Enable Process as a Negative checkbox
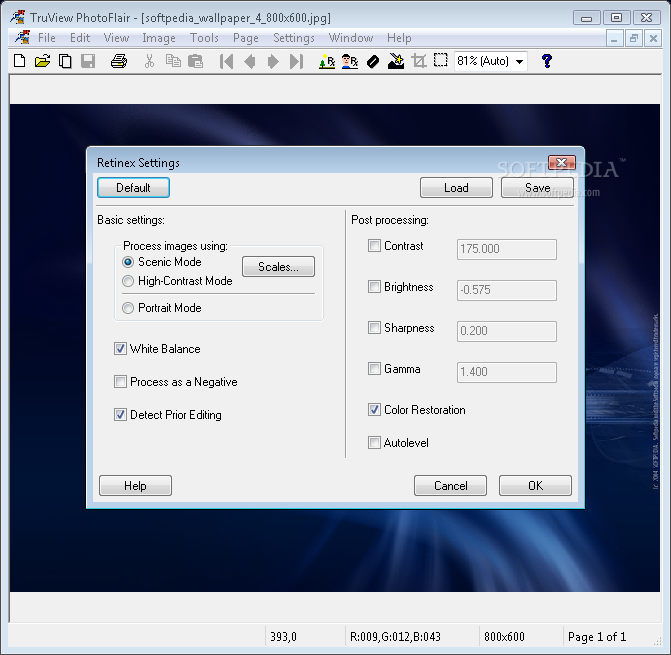The image size is (671, 655). 120,382
